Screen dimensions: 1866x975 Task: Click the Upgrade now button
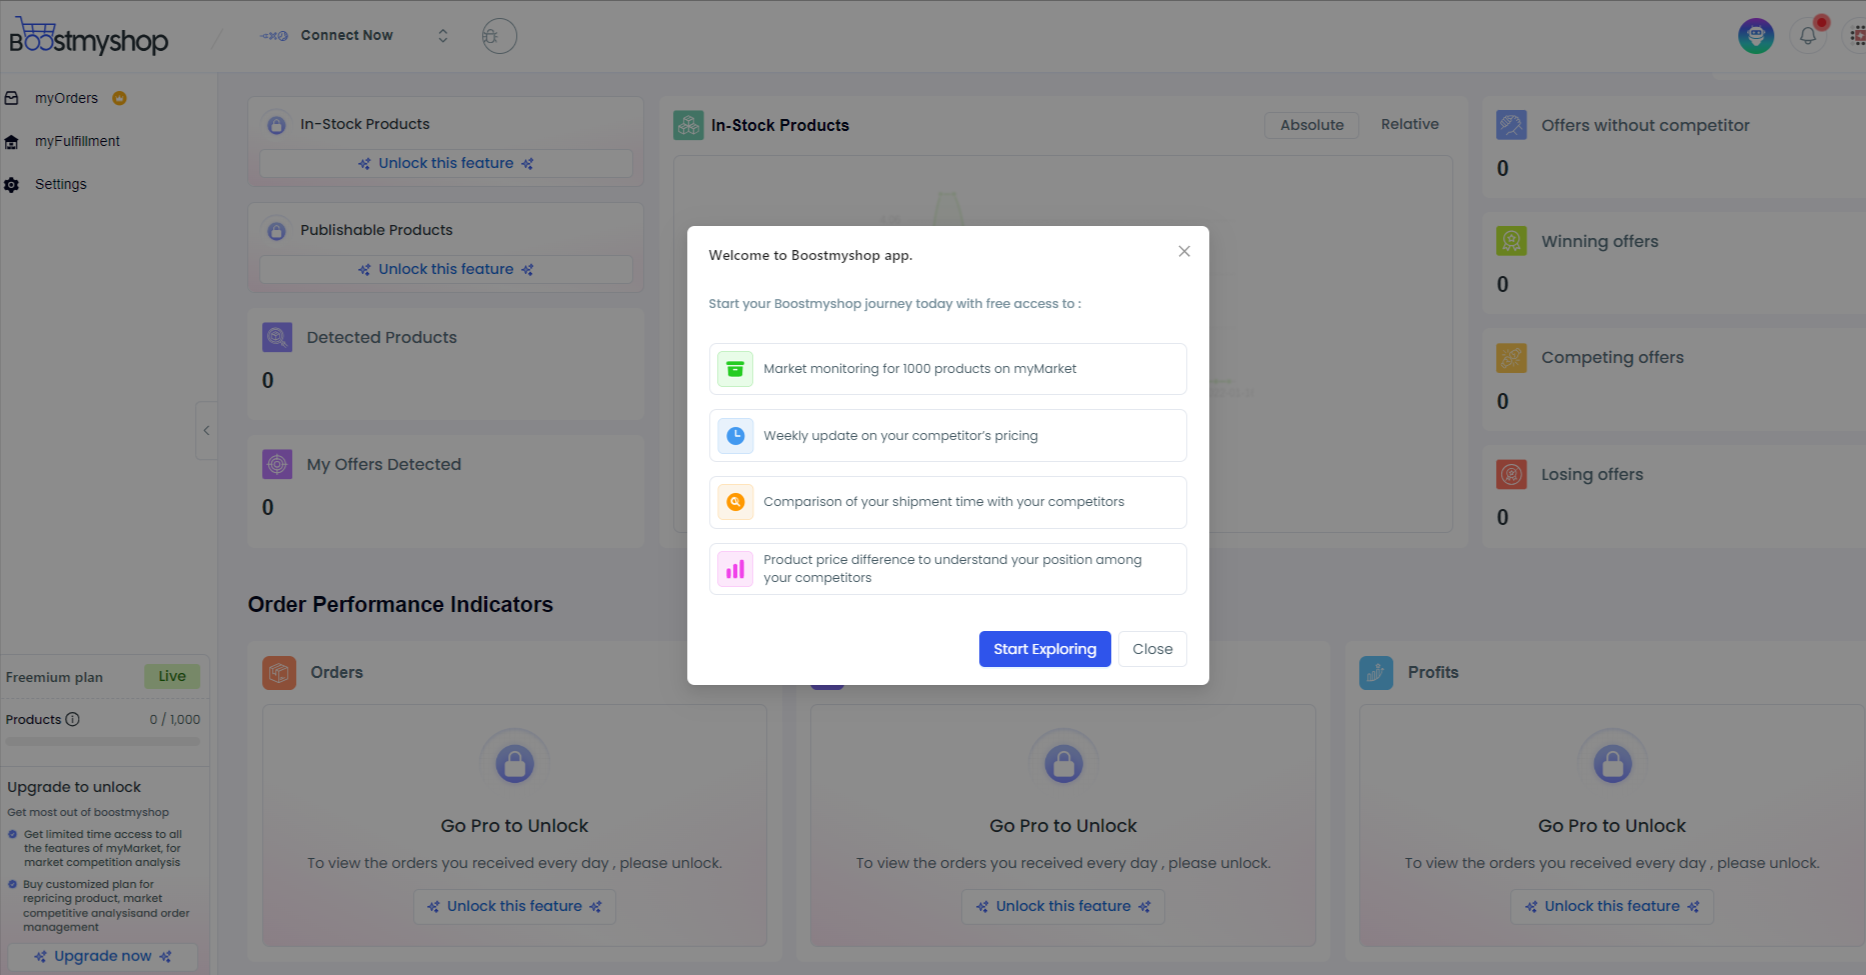coord(103,957)
